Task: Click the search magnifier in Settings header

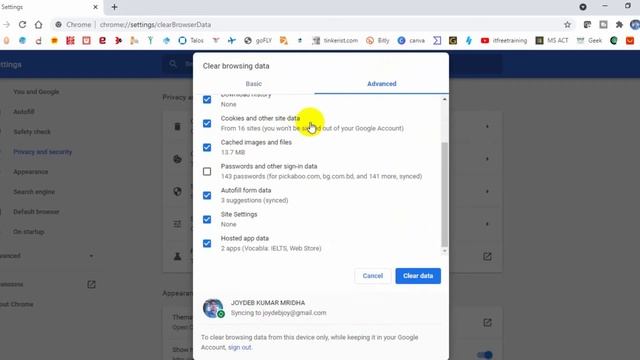Action: (173, 64)
